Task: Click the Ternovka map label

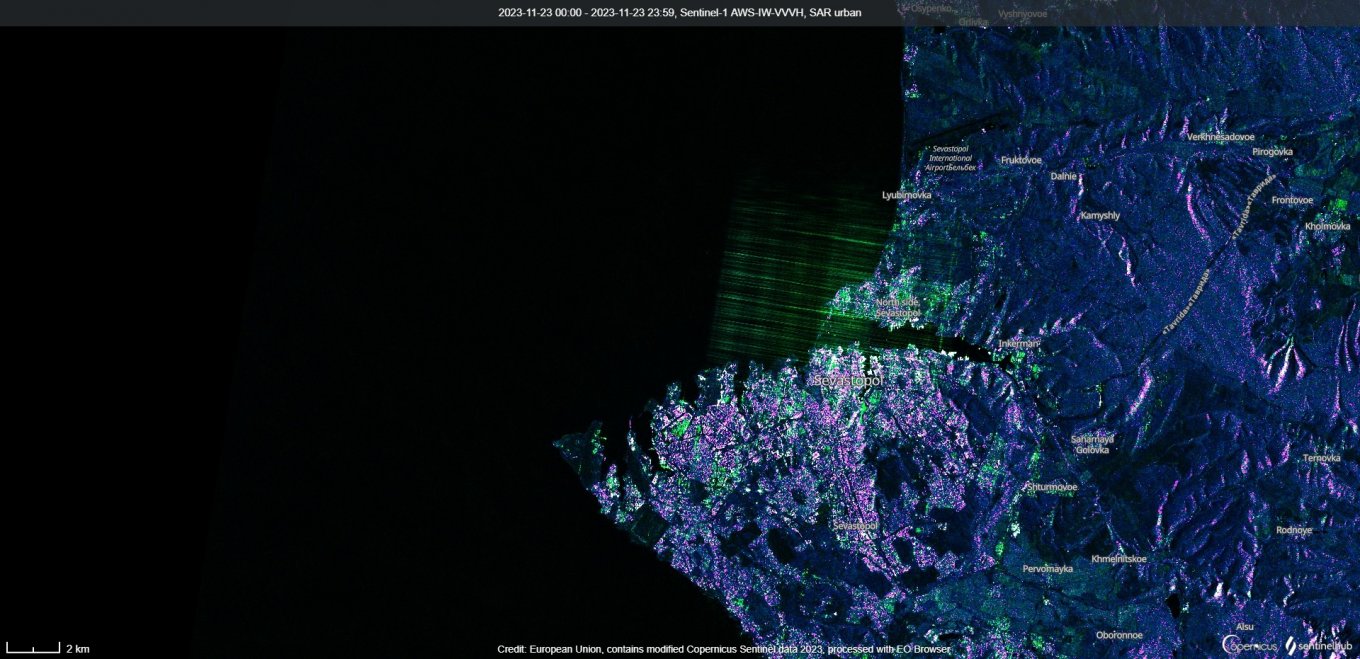Action: (1321, 458)
